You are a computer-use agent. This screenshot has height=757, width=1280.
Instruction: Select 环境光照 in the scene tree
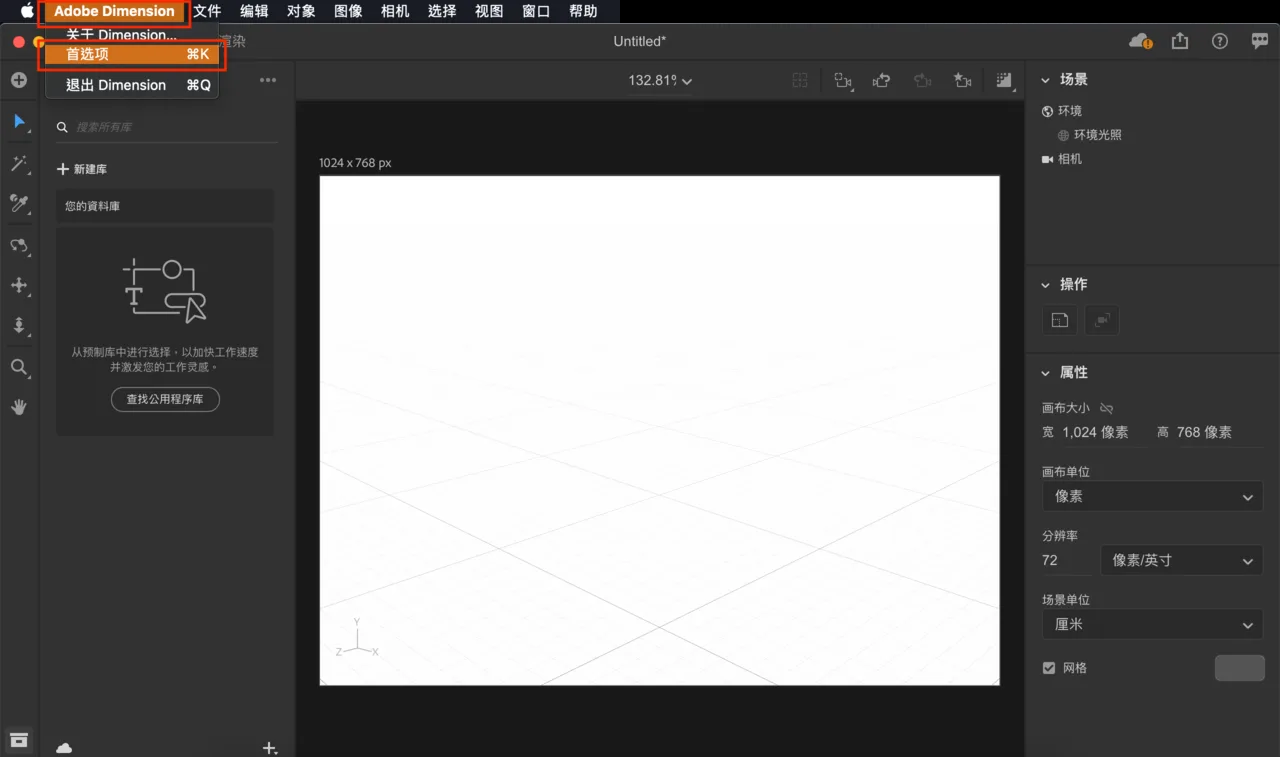1090,135
